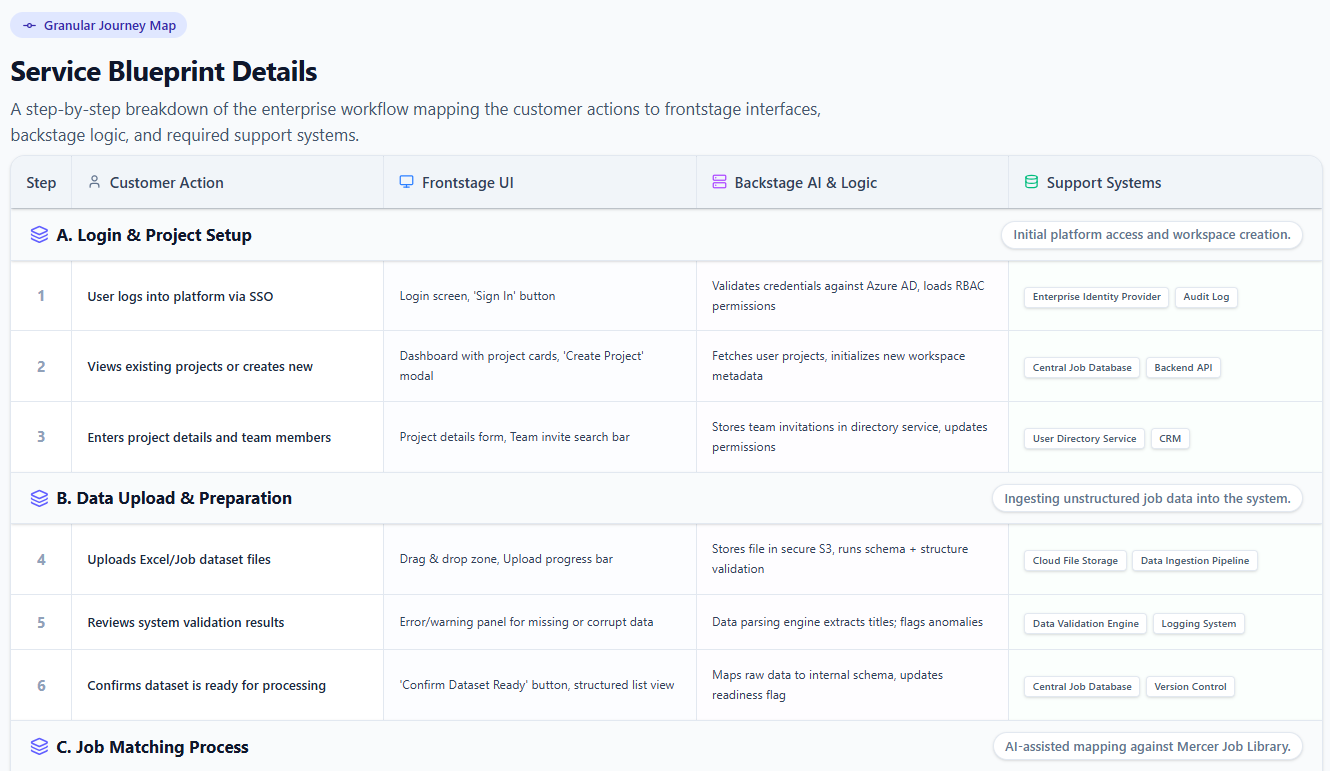Screen dimensions: 1330x771
Task: Click step number 6
Action: (x=41, y=685)
